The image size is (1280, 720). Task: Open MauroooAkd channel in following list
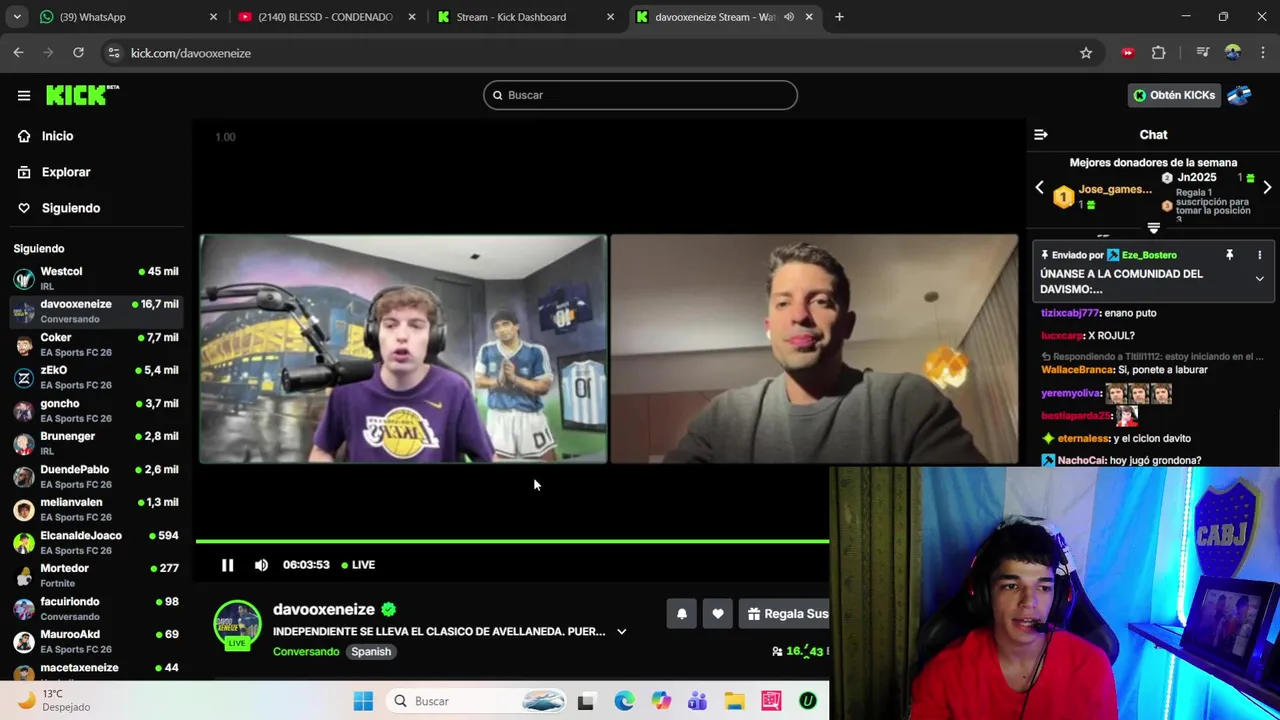(96, 641)
